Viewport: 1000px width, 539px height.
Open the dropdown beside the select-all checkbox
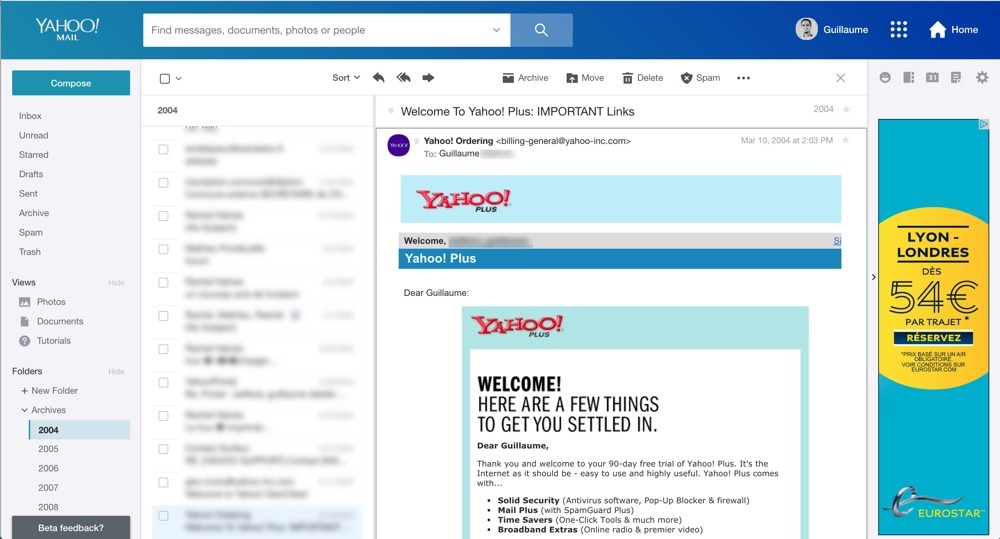[x=179, y=78]
